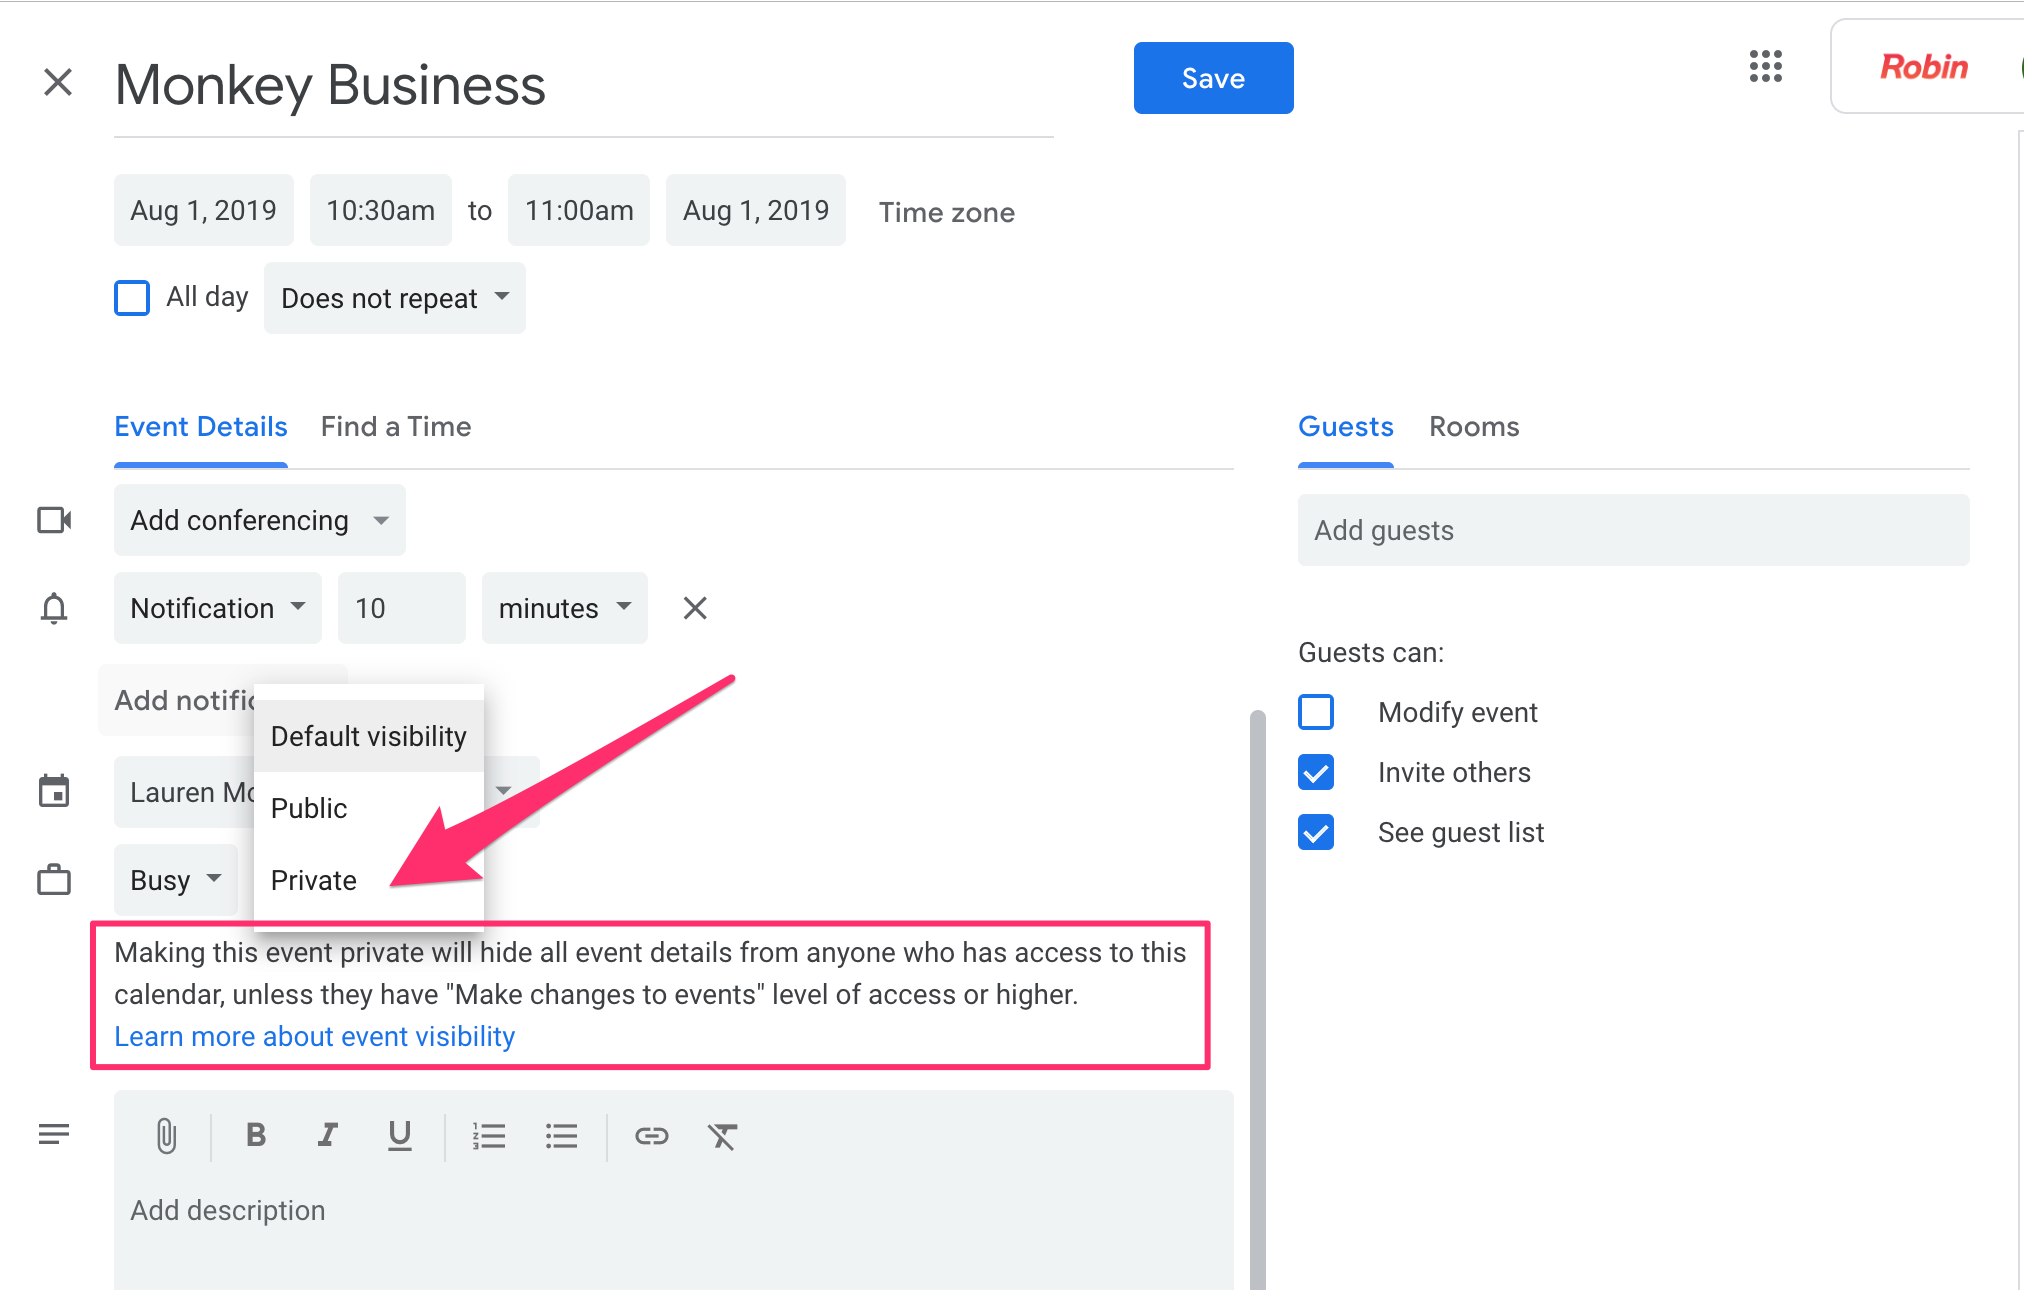Select Default visibility option
This screenshot has height=1290, width=2024.
pos(369,736)
